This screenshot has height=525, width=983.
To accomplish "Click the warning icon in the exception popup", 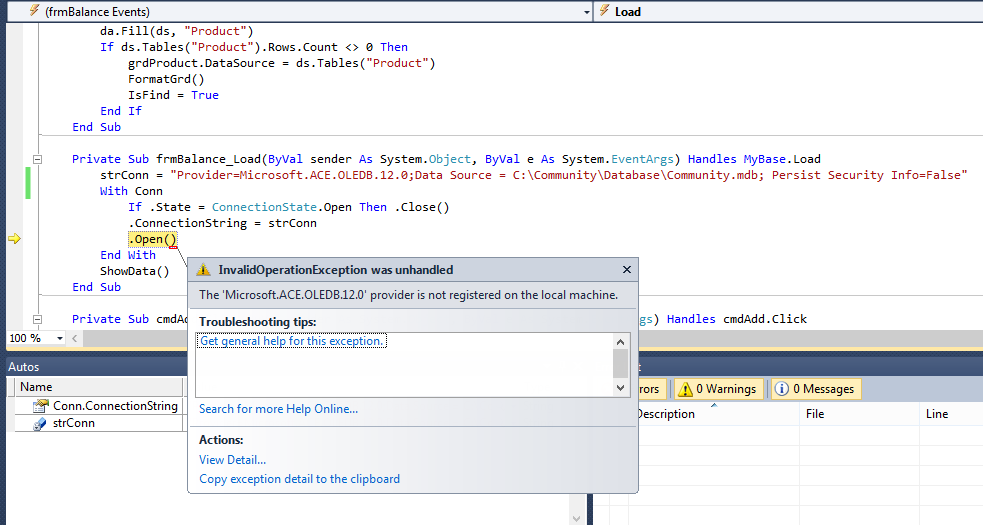I will tap(204, 270).
